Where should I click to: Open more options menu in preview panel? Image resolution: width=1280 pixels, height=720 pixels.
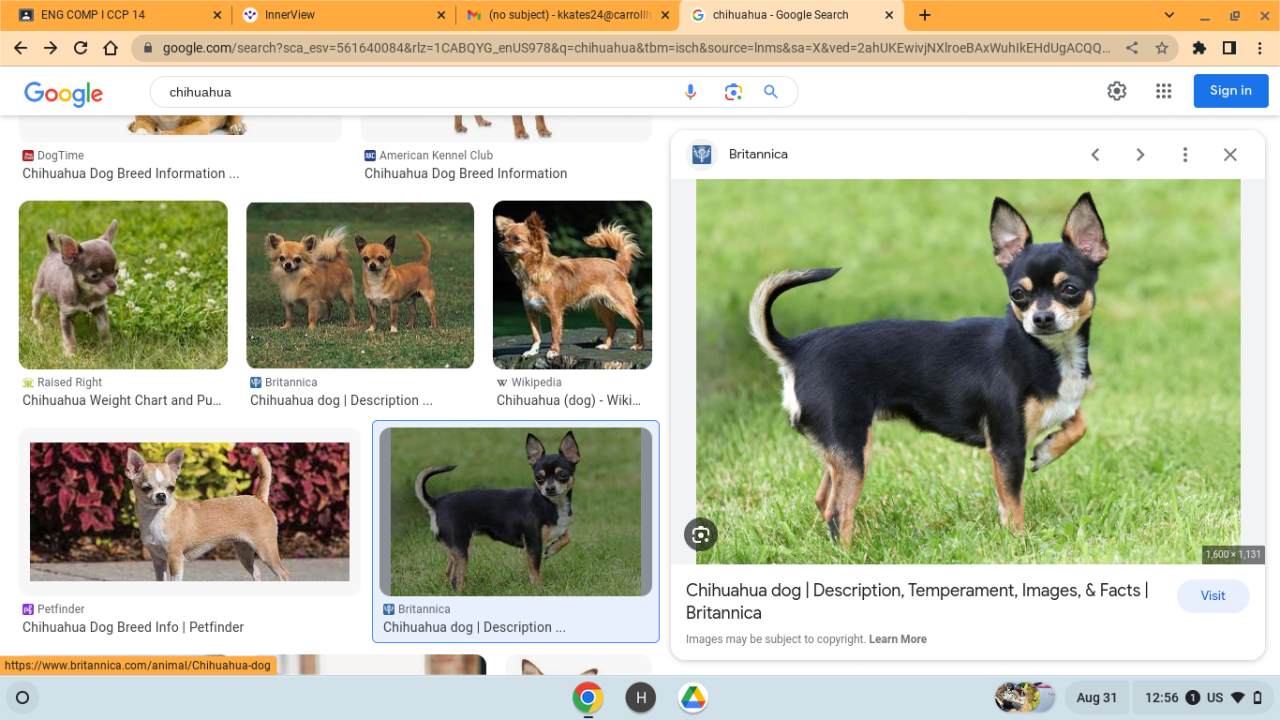[x=1185, y=155]
